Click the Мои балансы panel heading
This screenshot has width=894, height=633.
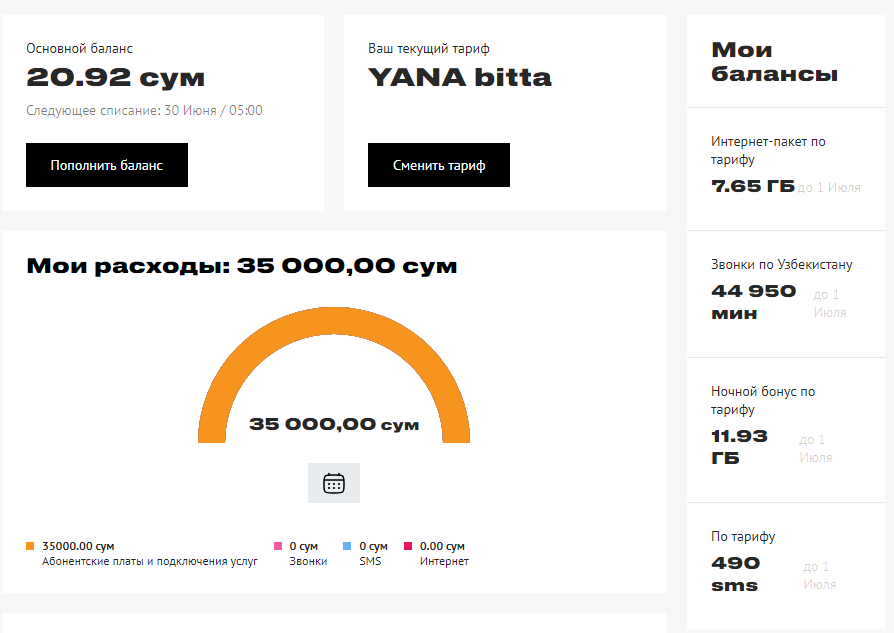coord(774,62)
